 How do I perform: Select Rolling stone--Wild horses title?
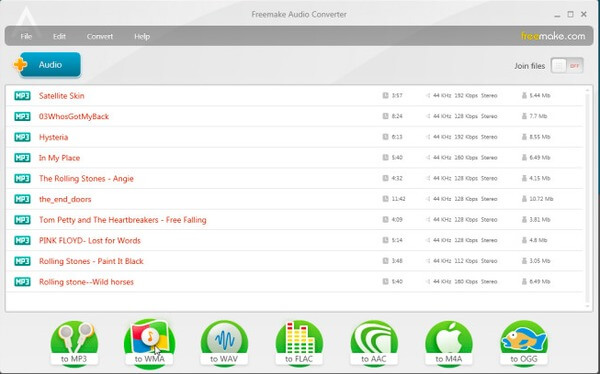[x=86, y=282]
